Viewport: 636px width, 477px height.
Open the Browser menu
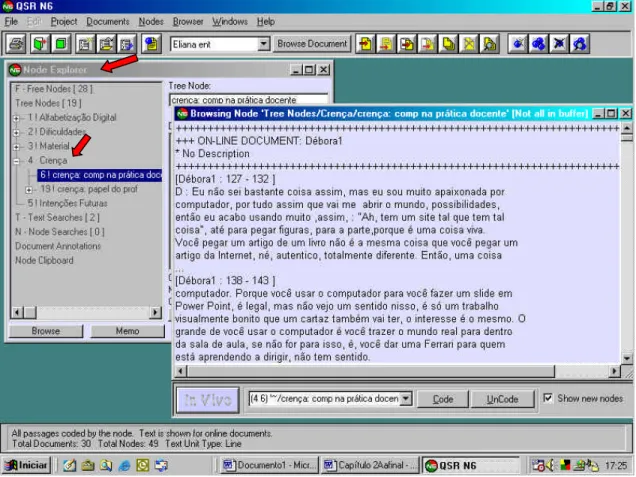pos(188,21)
